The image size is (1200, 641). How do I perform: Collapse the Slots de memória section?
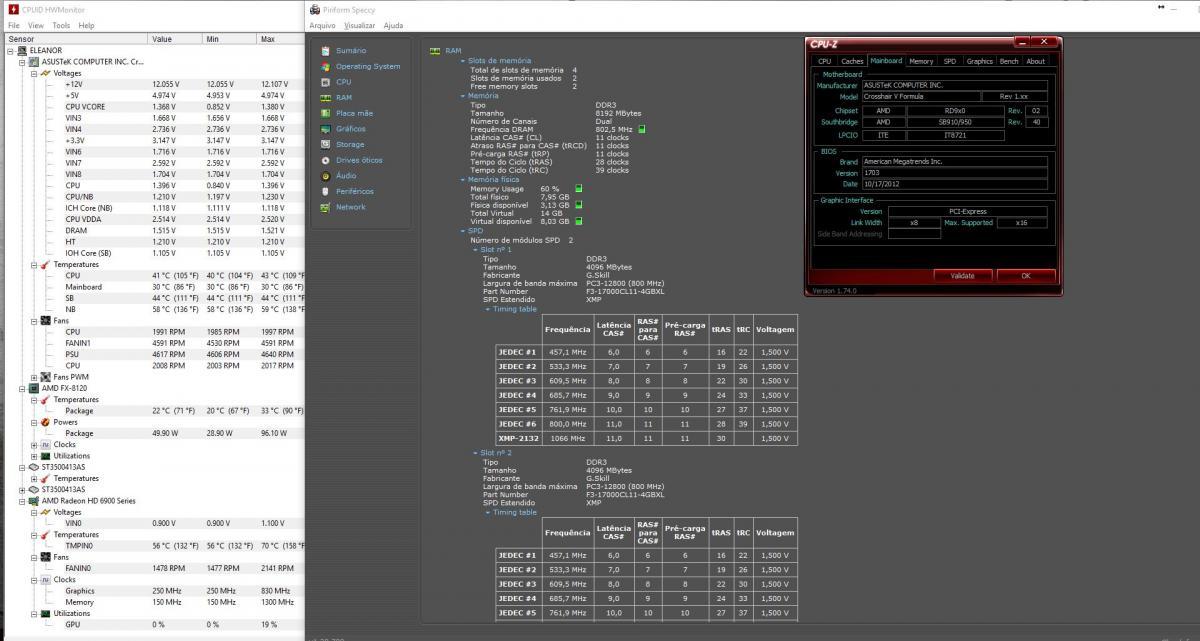(463, 61)
